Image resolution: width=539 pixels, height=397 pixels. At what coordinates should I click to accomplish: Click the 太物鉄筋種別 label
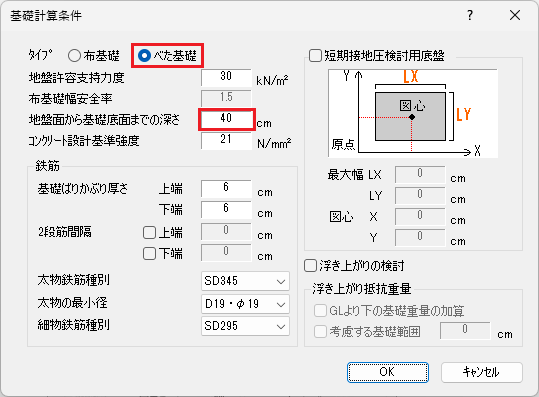pyautogui.click(x=74, y=280)
